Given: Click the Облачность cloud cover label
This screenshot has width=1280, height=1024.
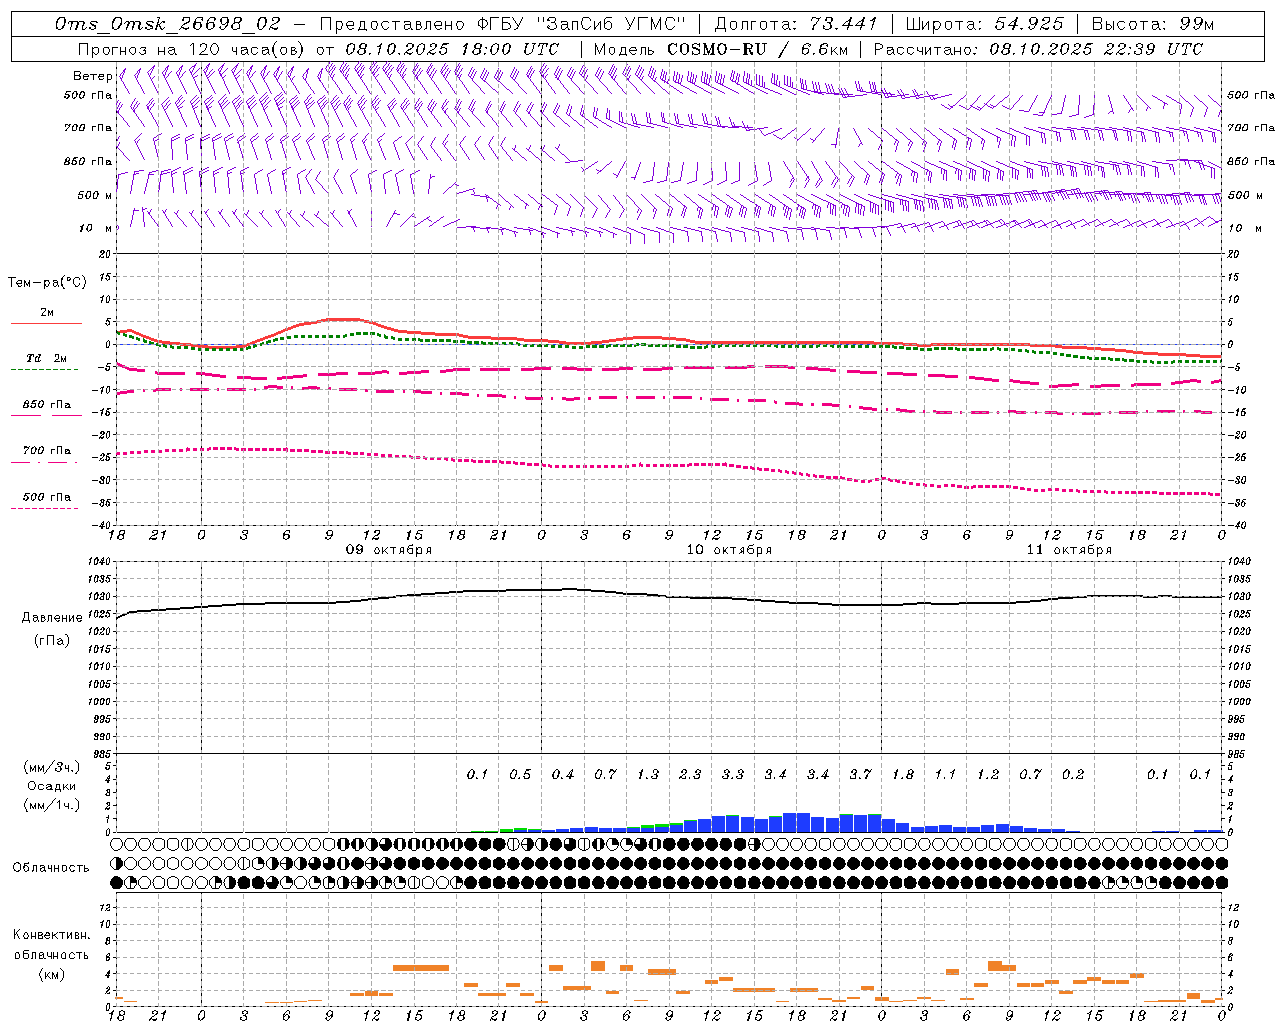Looking at the screenshot, I should pos(51,868).
